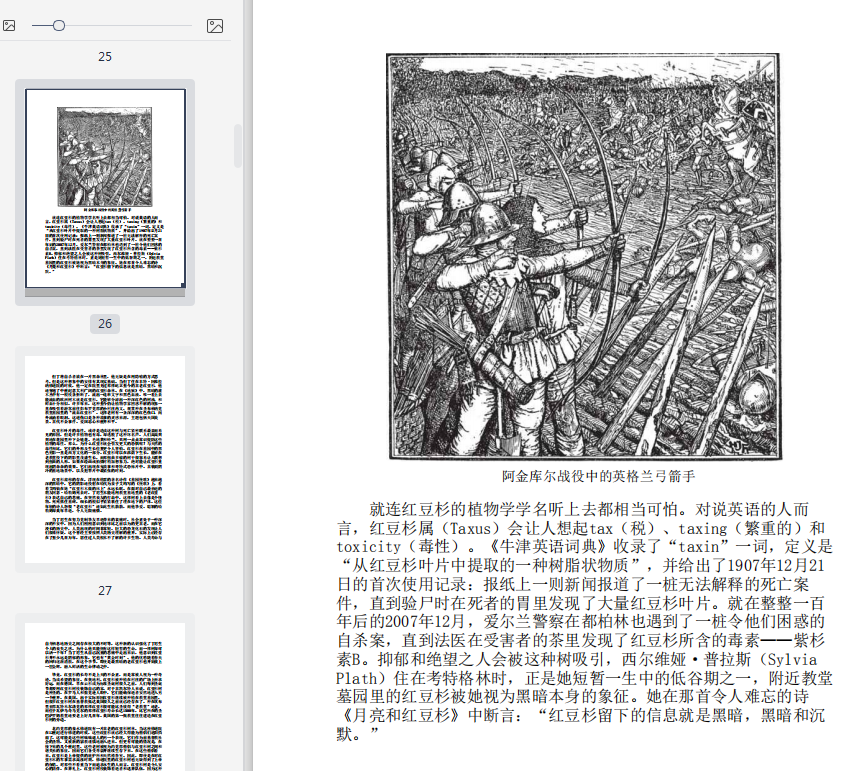
Task: Click the word Taxus in the paragraph
Action: point(471,529)
